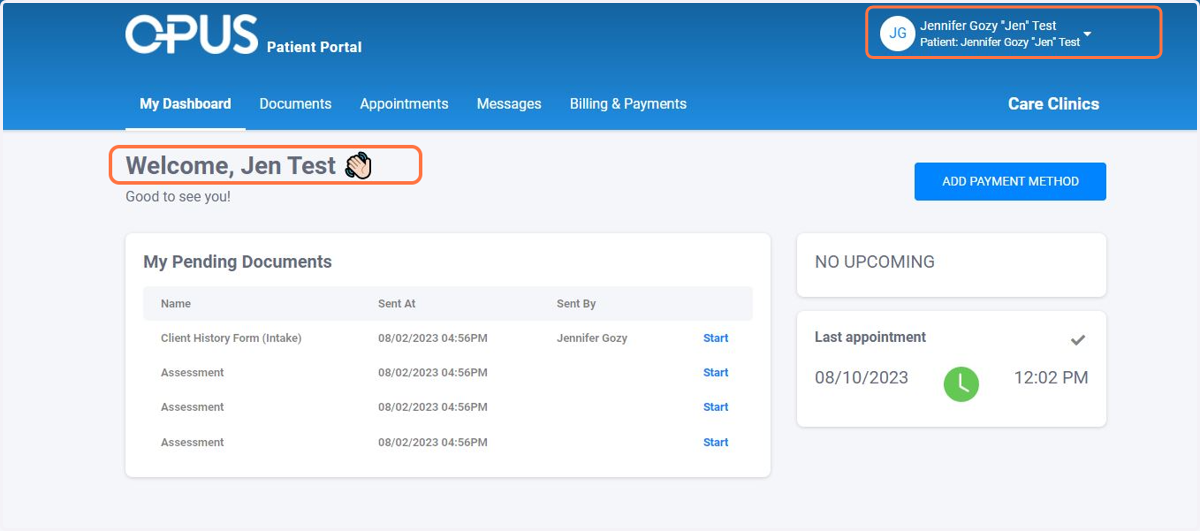Click the green clock icon
The height and width of the screenshot is (531, 1200).
(961, 384)
